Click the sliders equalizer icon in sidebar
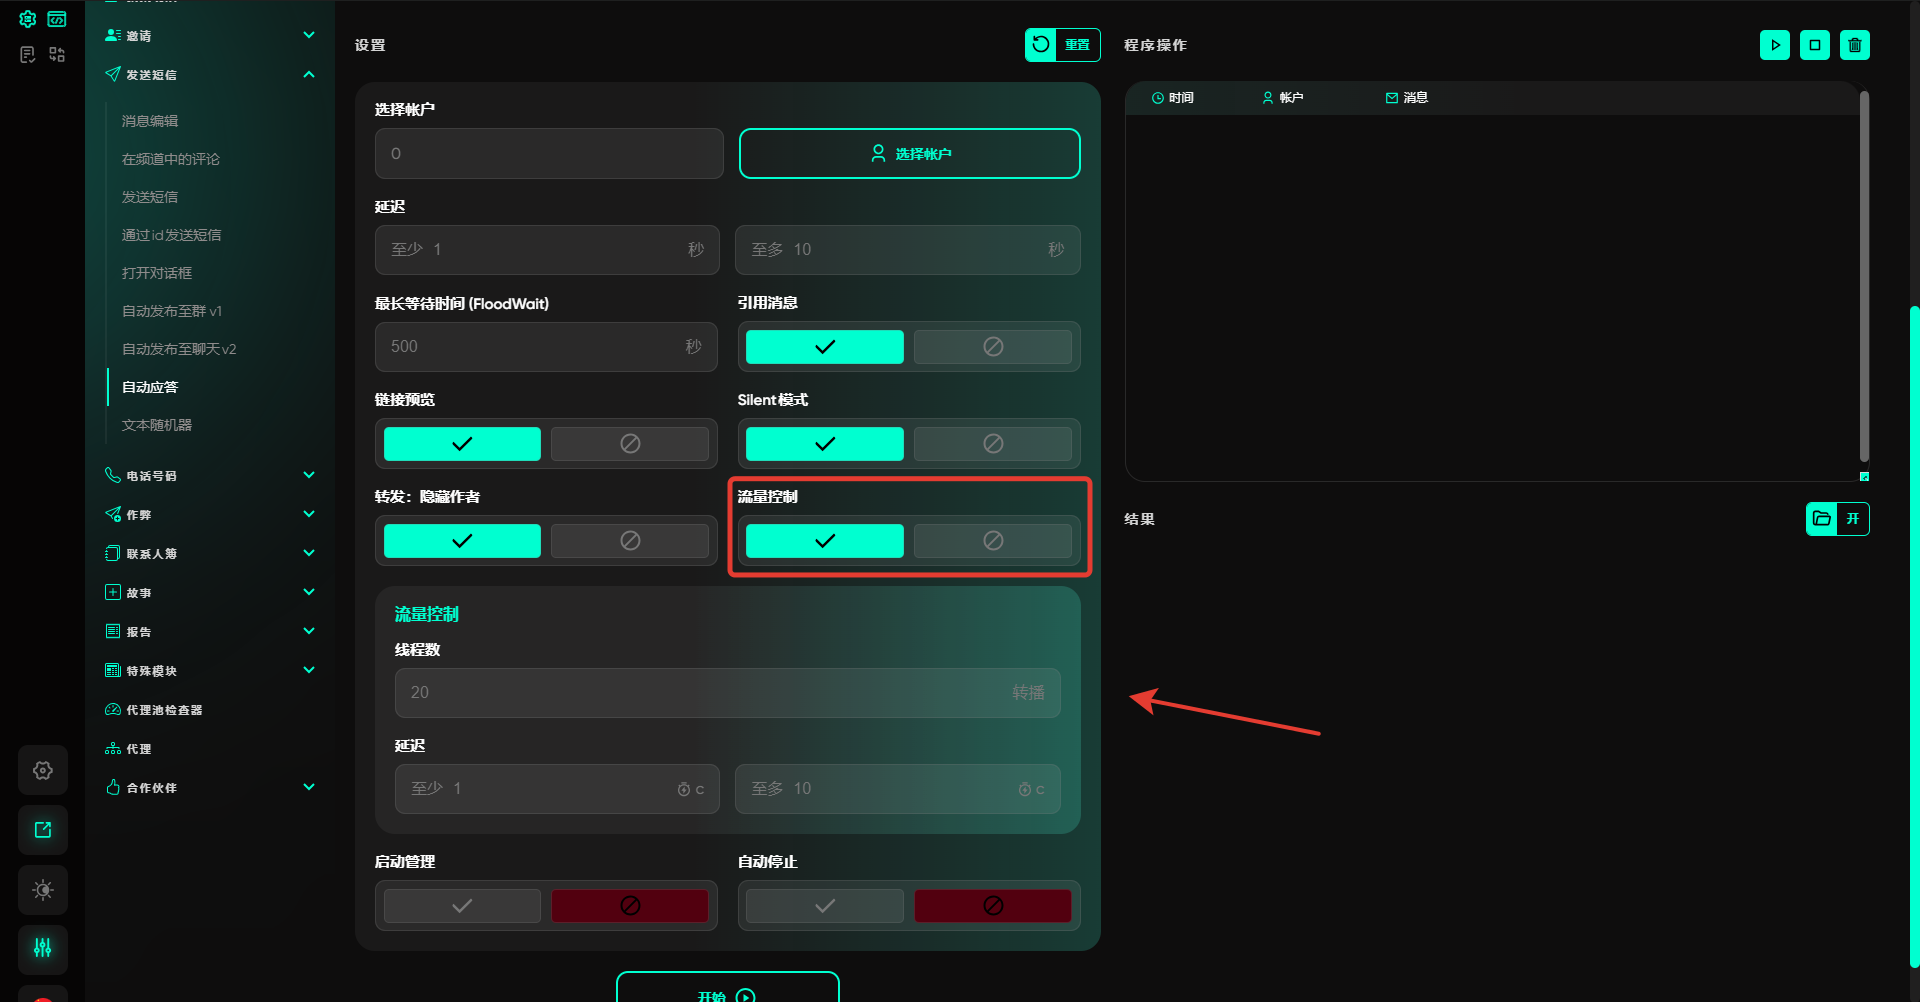 43,948
